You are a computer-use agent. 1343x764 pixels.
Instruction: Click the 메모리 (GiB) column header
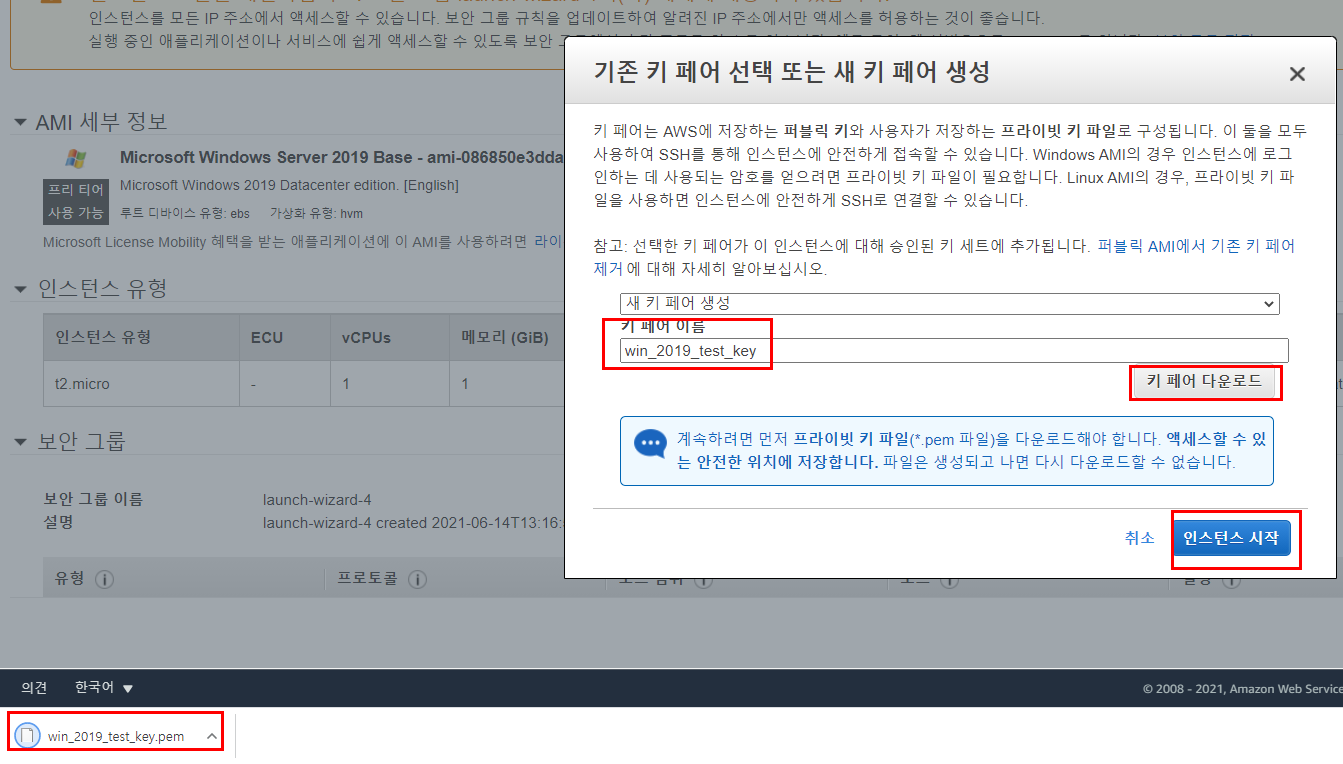tap(505, 338)
